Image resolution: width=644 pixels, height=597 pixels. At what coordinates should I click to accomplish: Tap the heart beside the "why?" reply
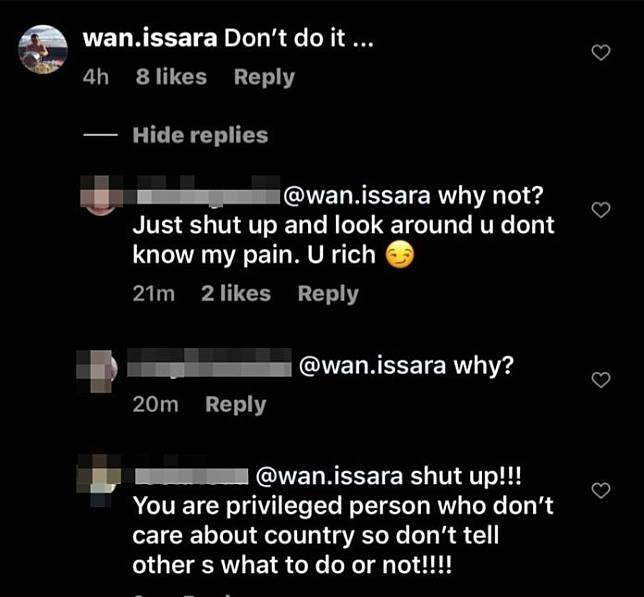[x=601, y=380]
